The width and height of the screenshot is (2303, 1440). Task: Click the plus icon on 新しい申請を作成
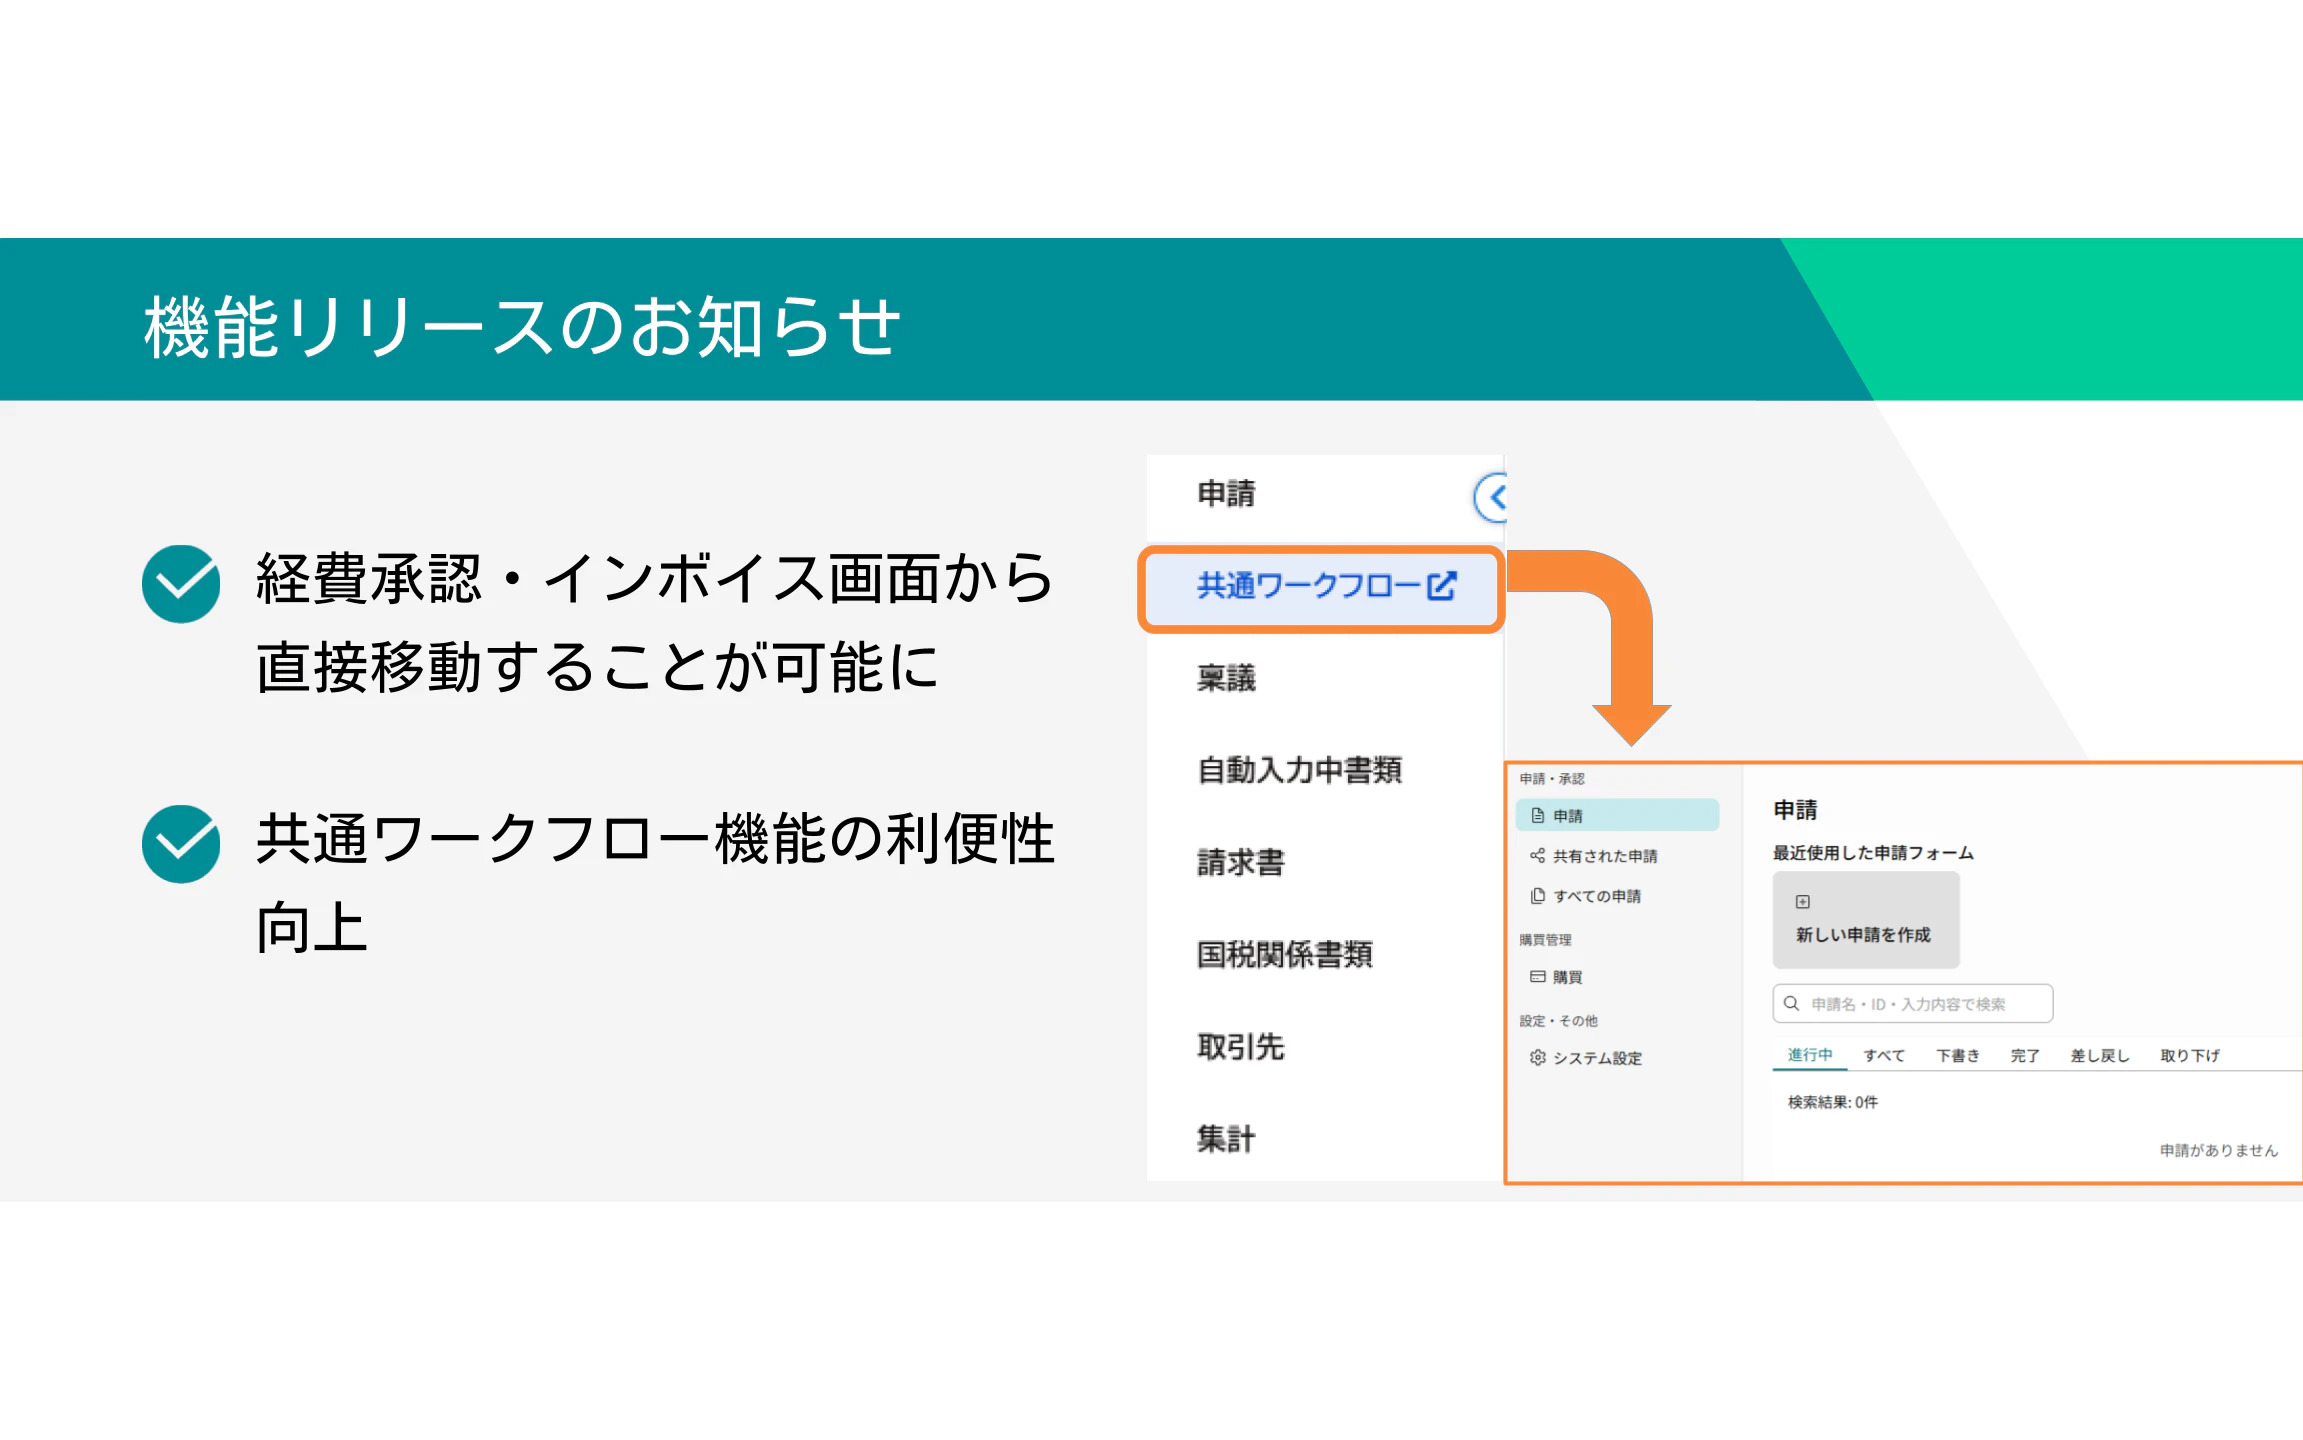[x=1803, y=902]
